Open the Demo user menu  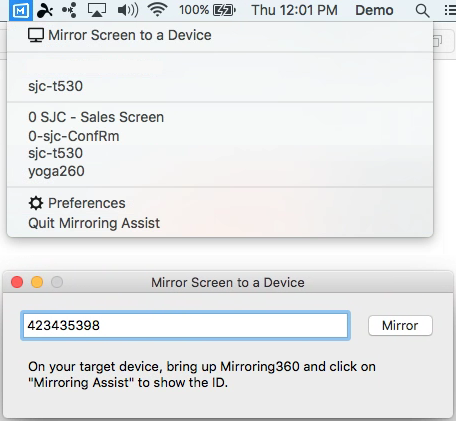click(374, 10)
